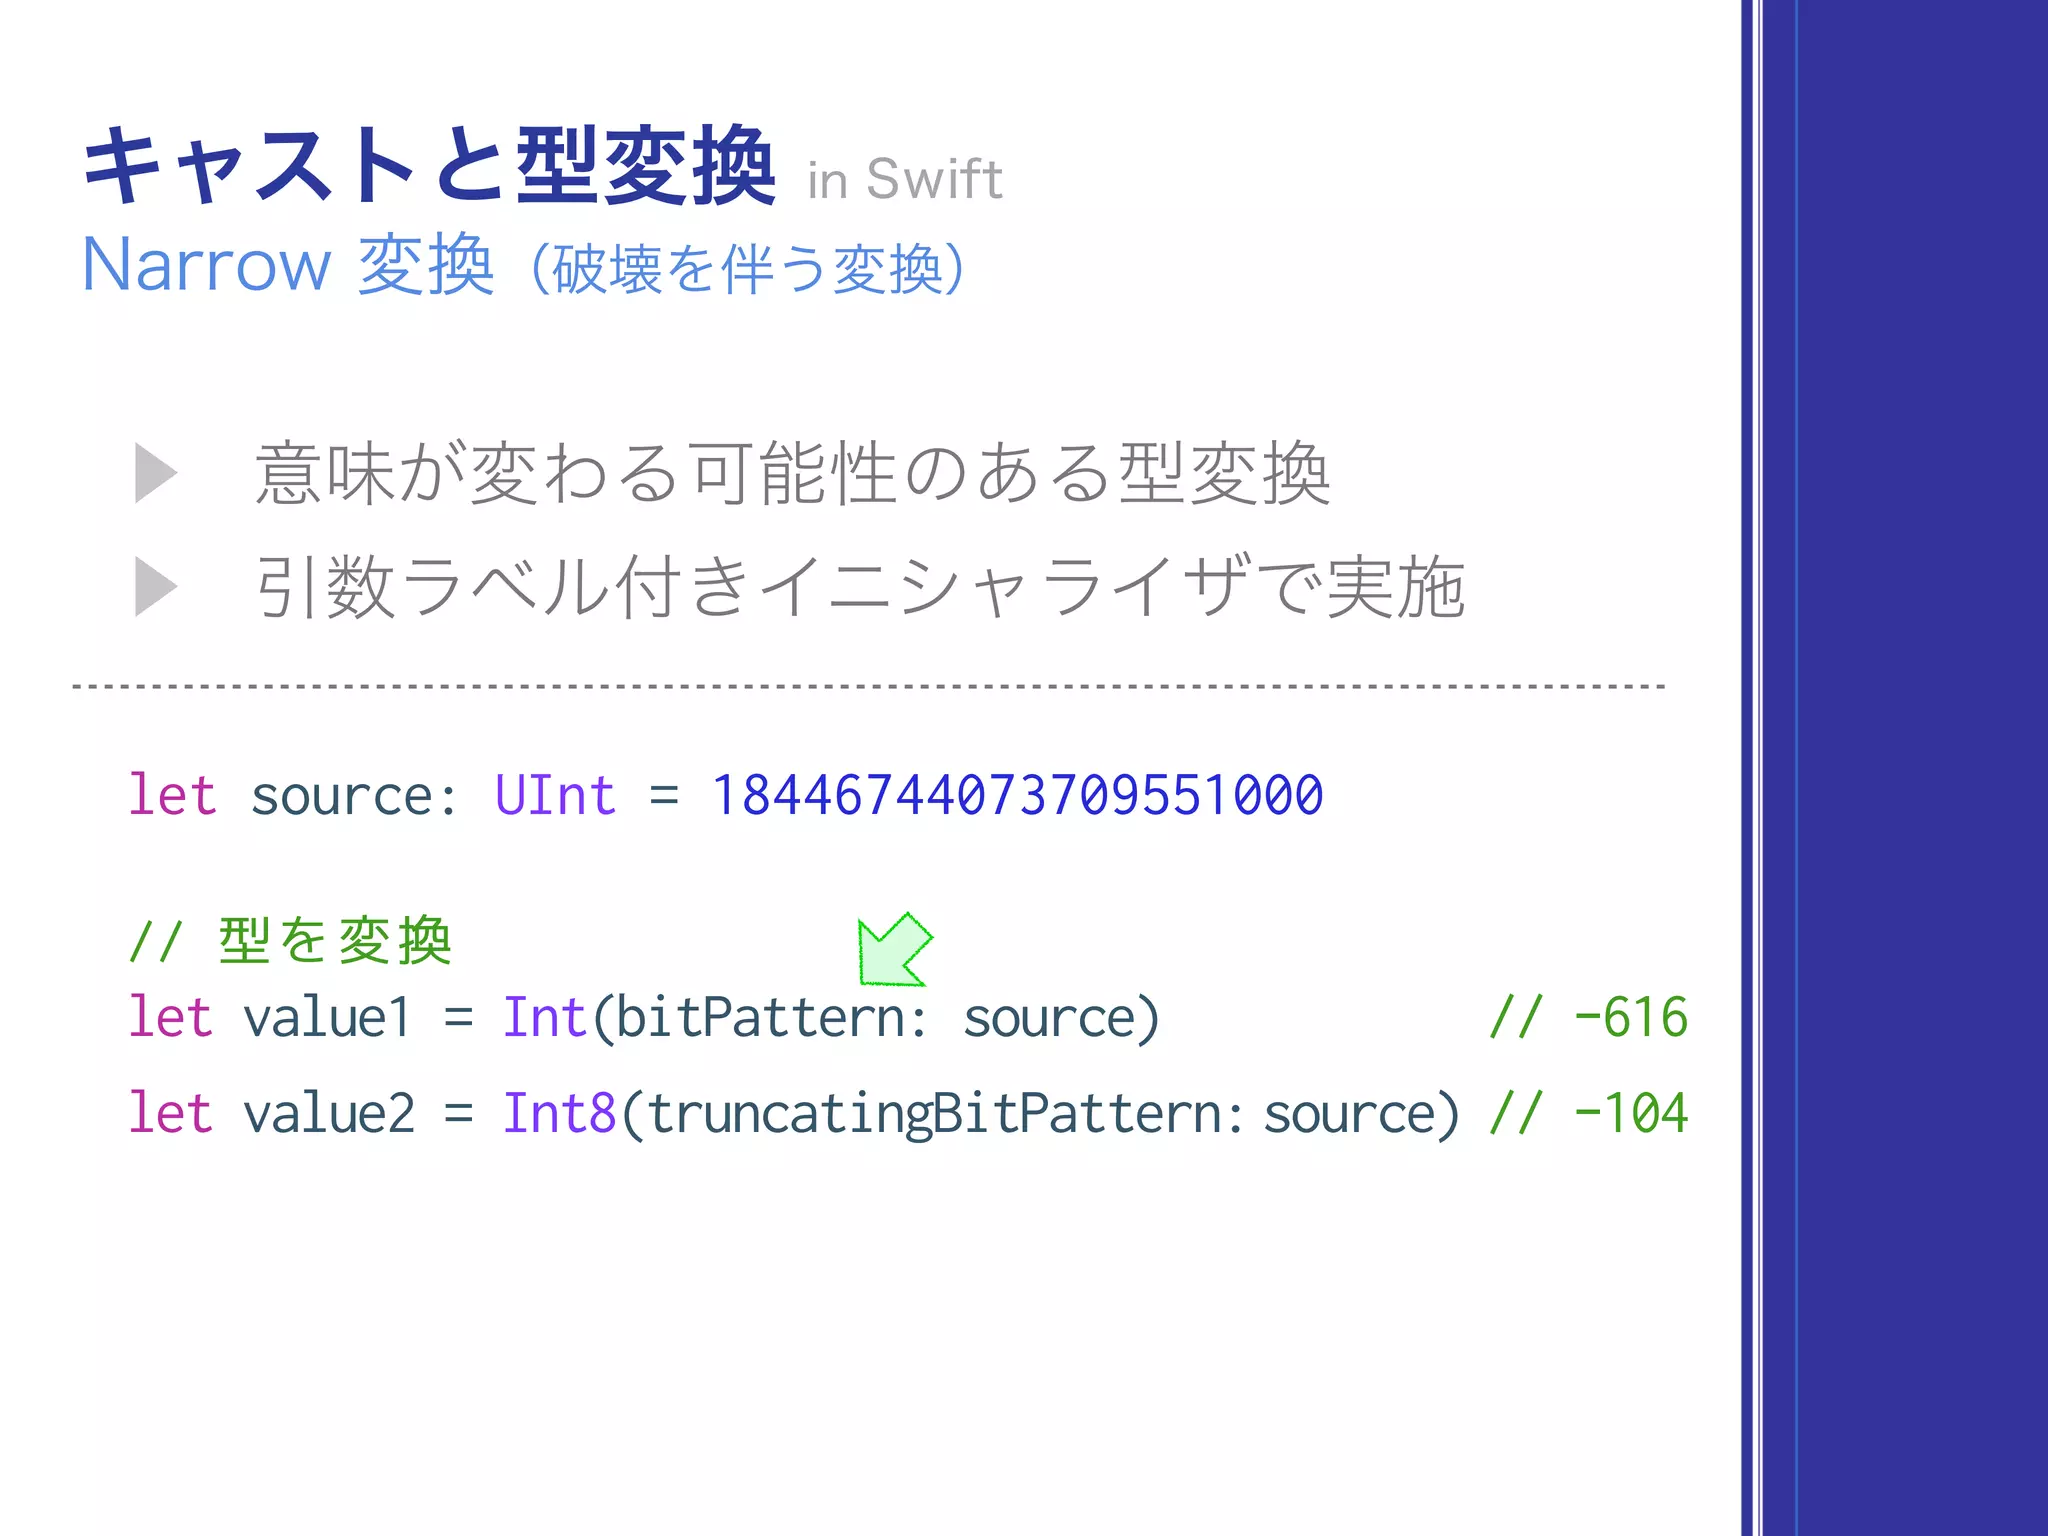Click 'let value2 =' code text
Image resolution: width=2048 pixels, height=1536 pixels.
tap(300, 1113)
